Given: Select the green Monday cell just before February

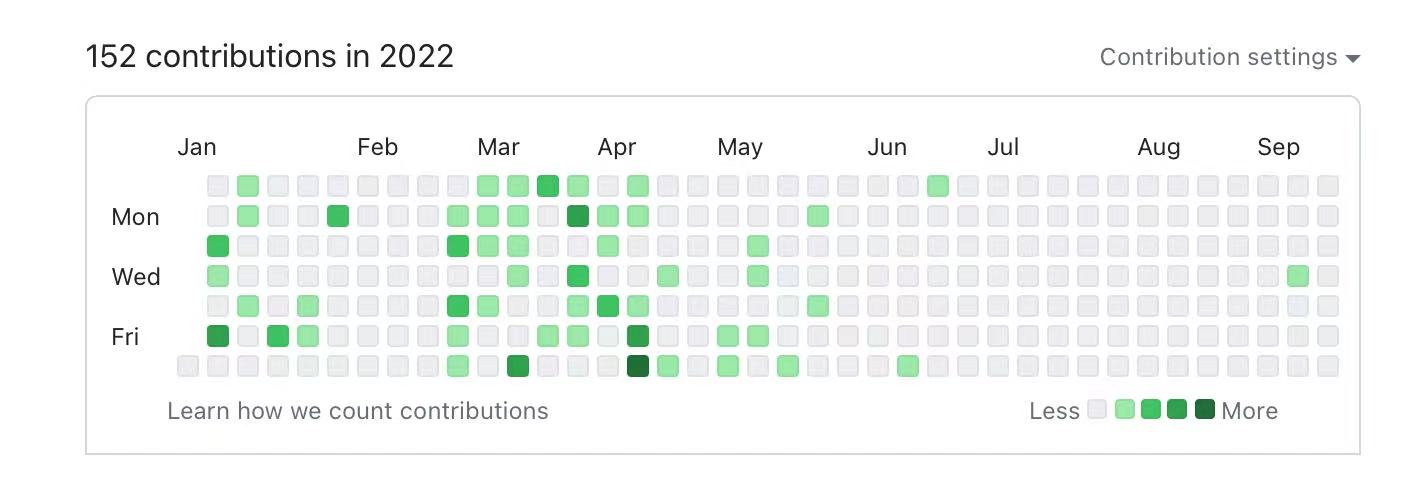Looking at the screenshot, I should click(x=338, y=216).
